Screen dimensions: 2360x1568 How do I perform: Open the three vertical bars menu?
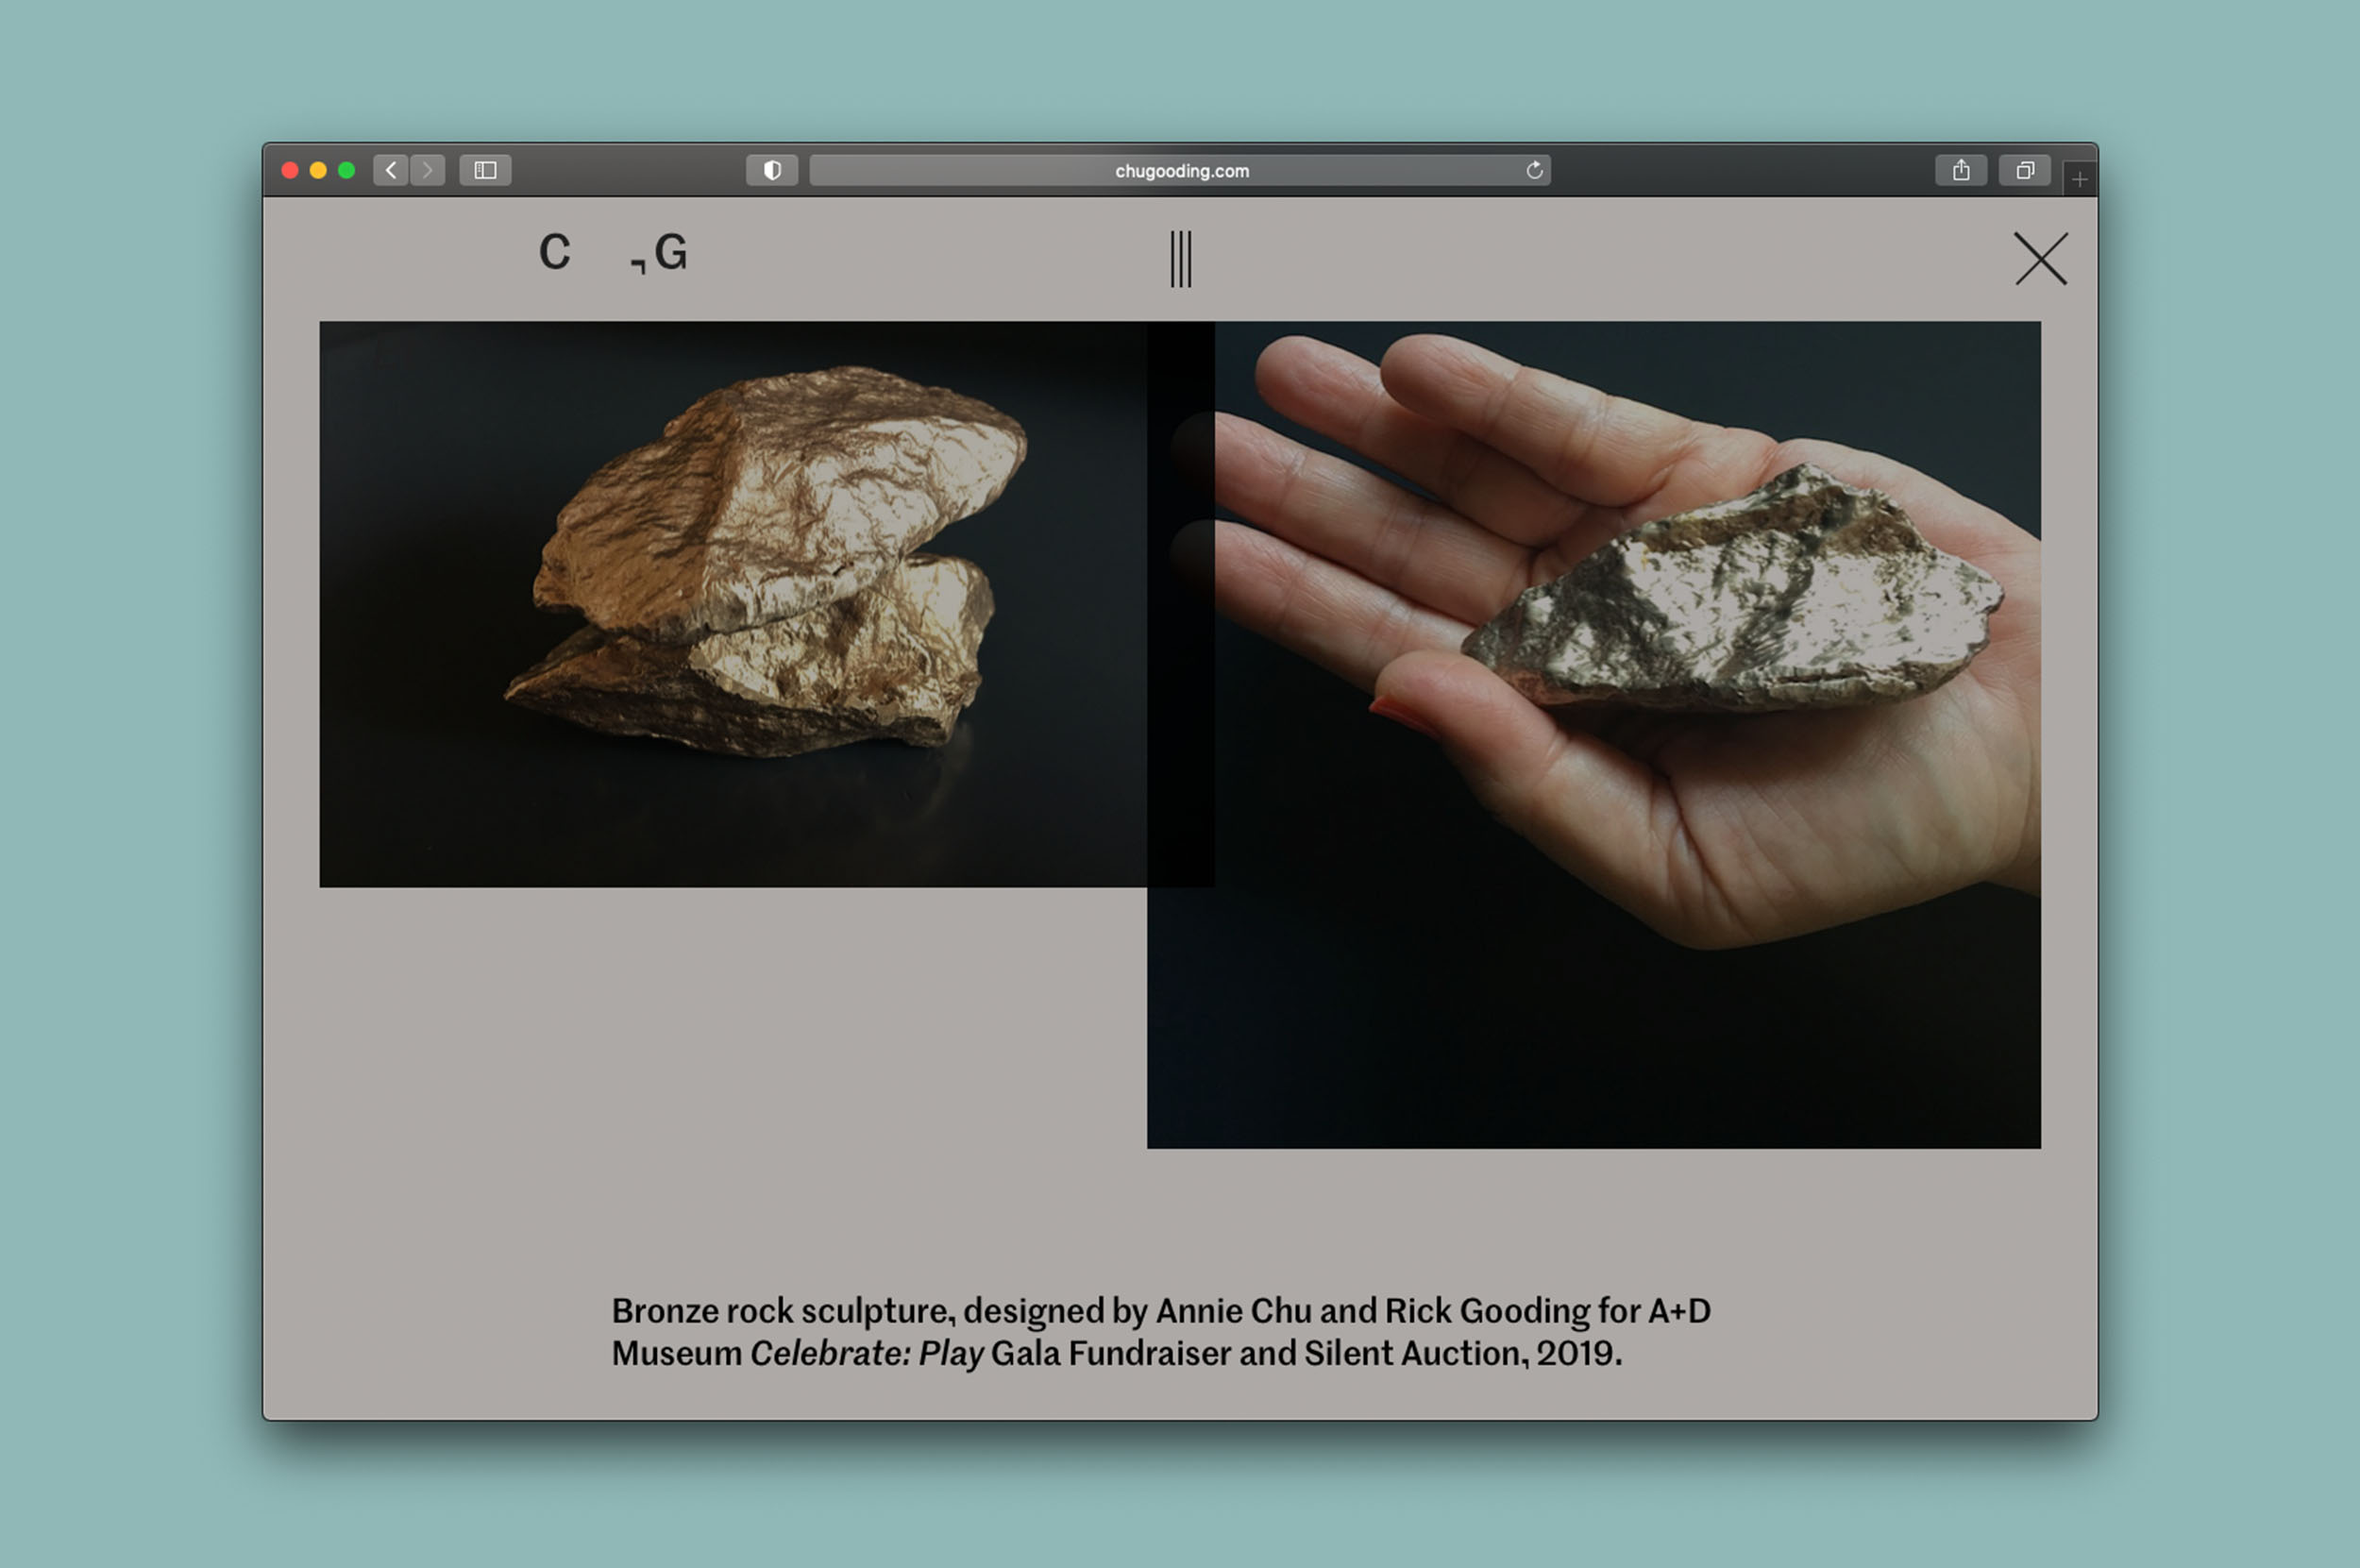(1180, 259)
